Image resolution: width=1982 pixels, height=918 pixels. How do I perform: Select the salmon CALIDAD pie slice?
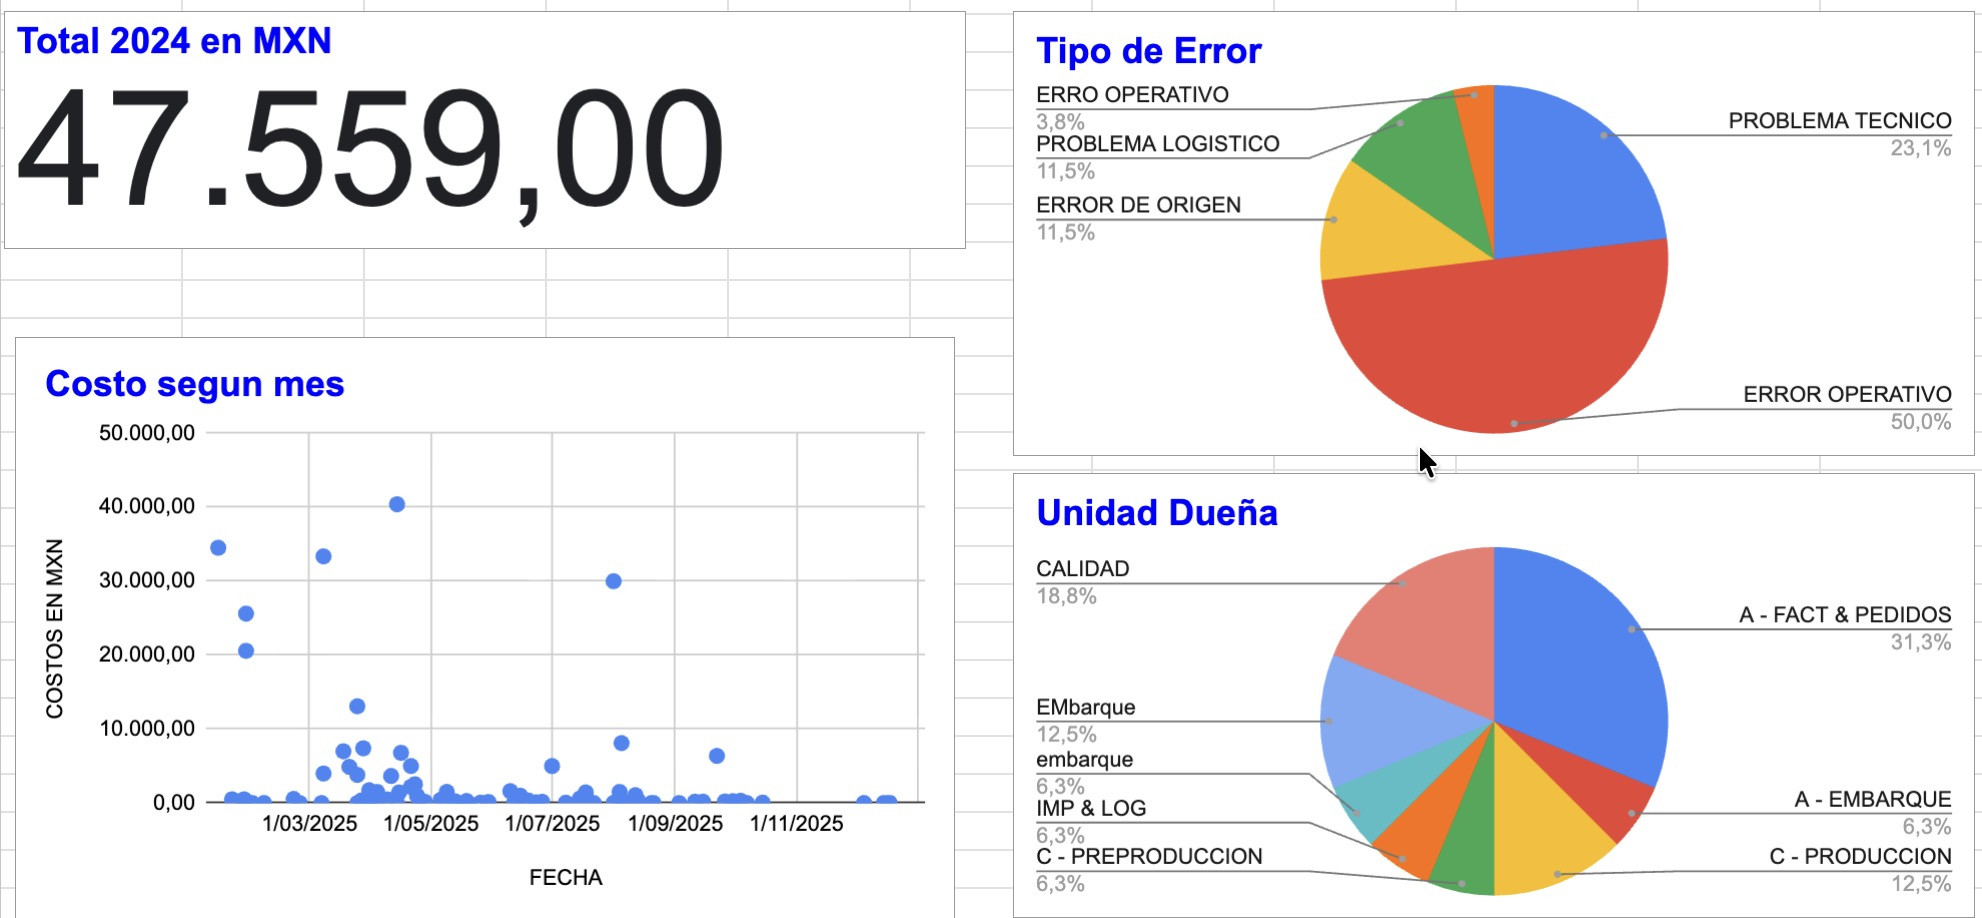pos(1430,630)
